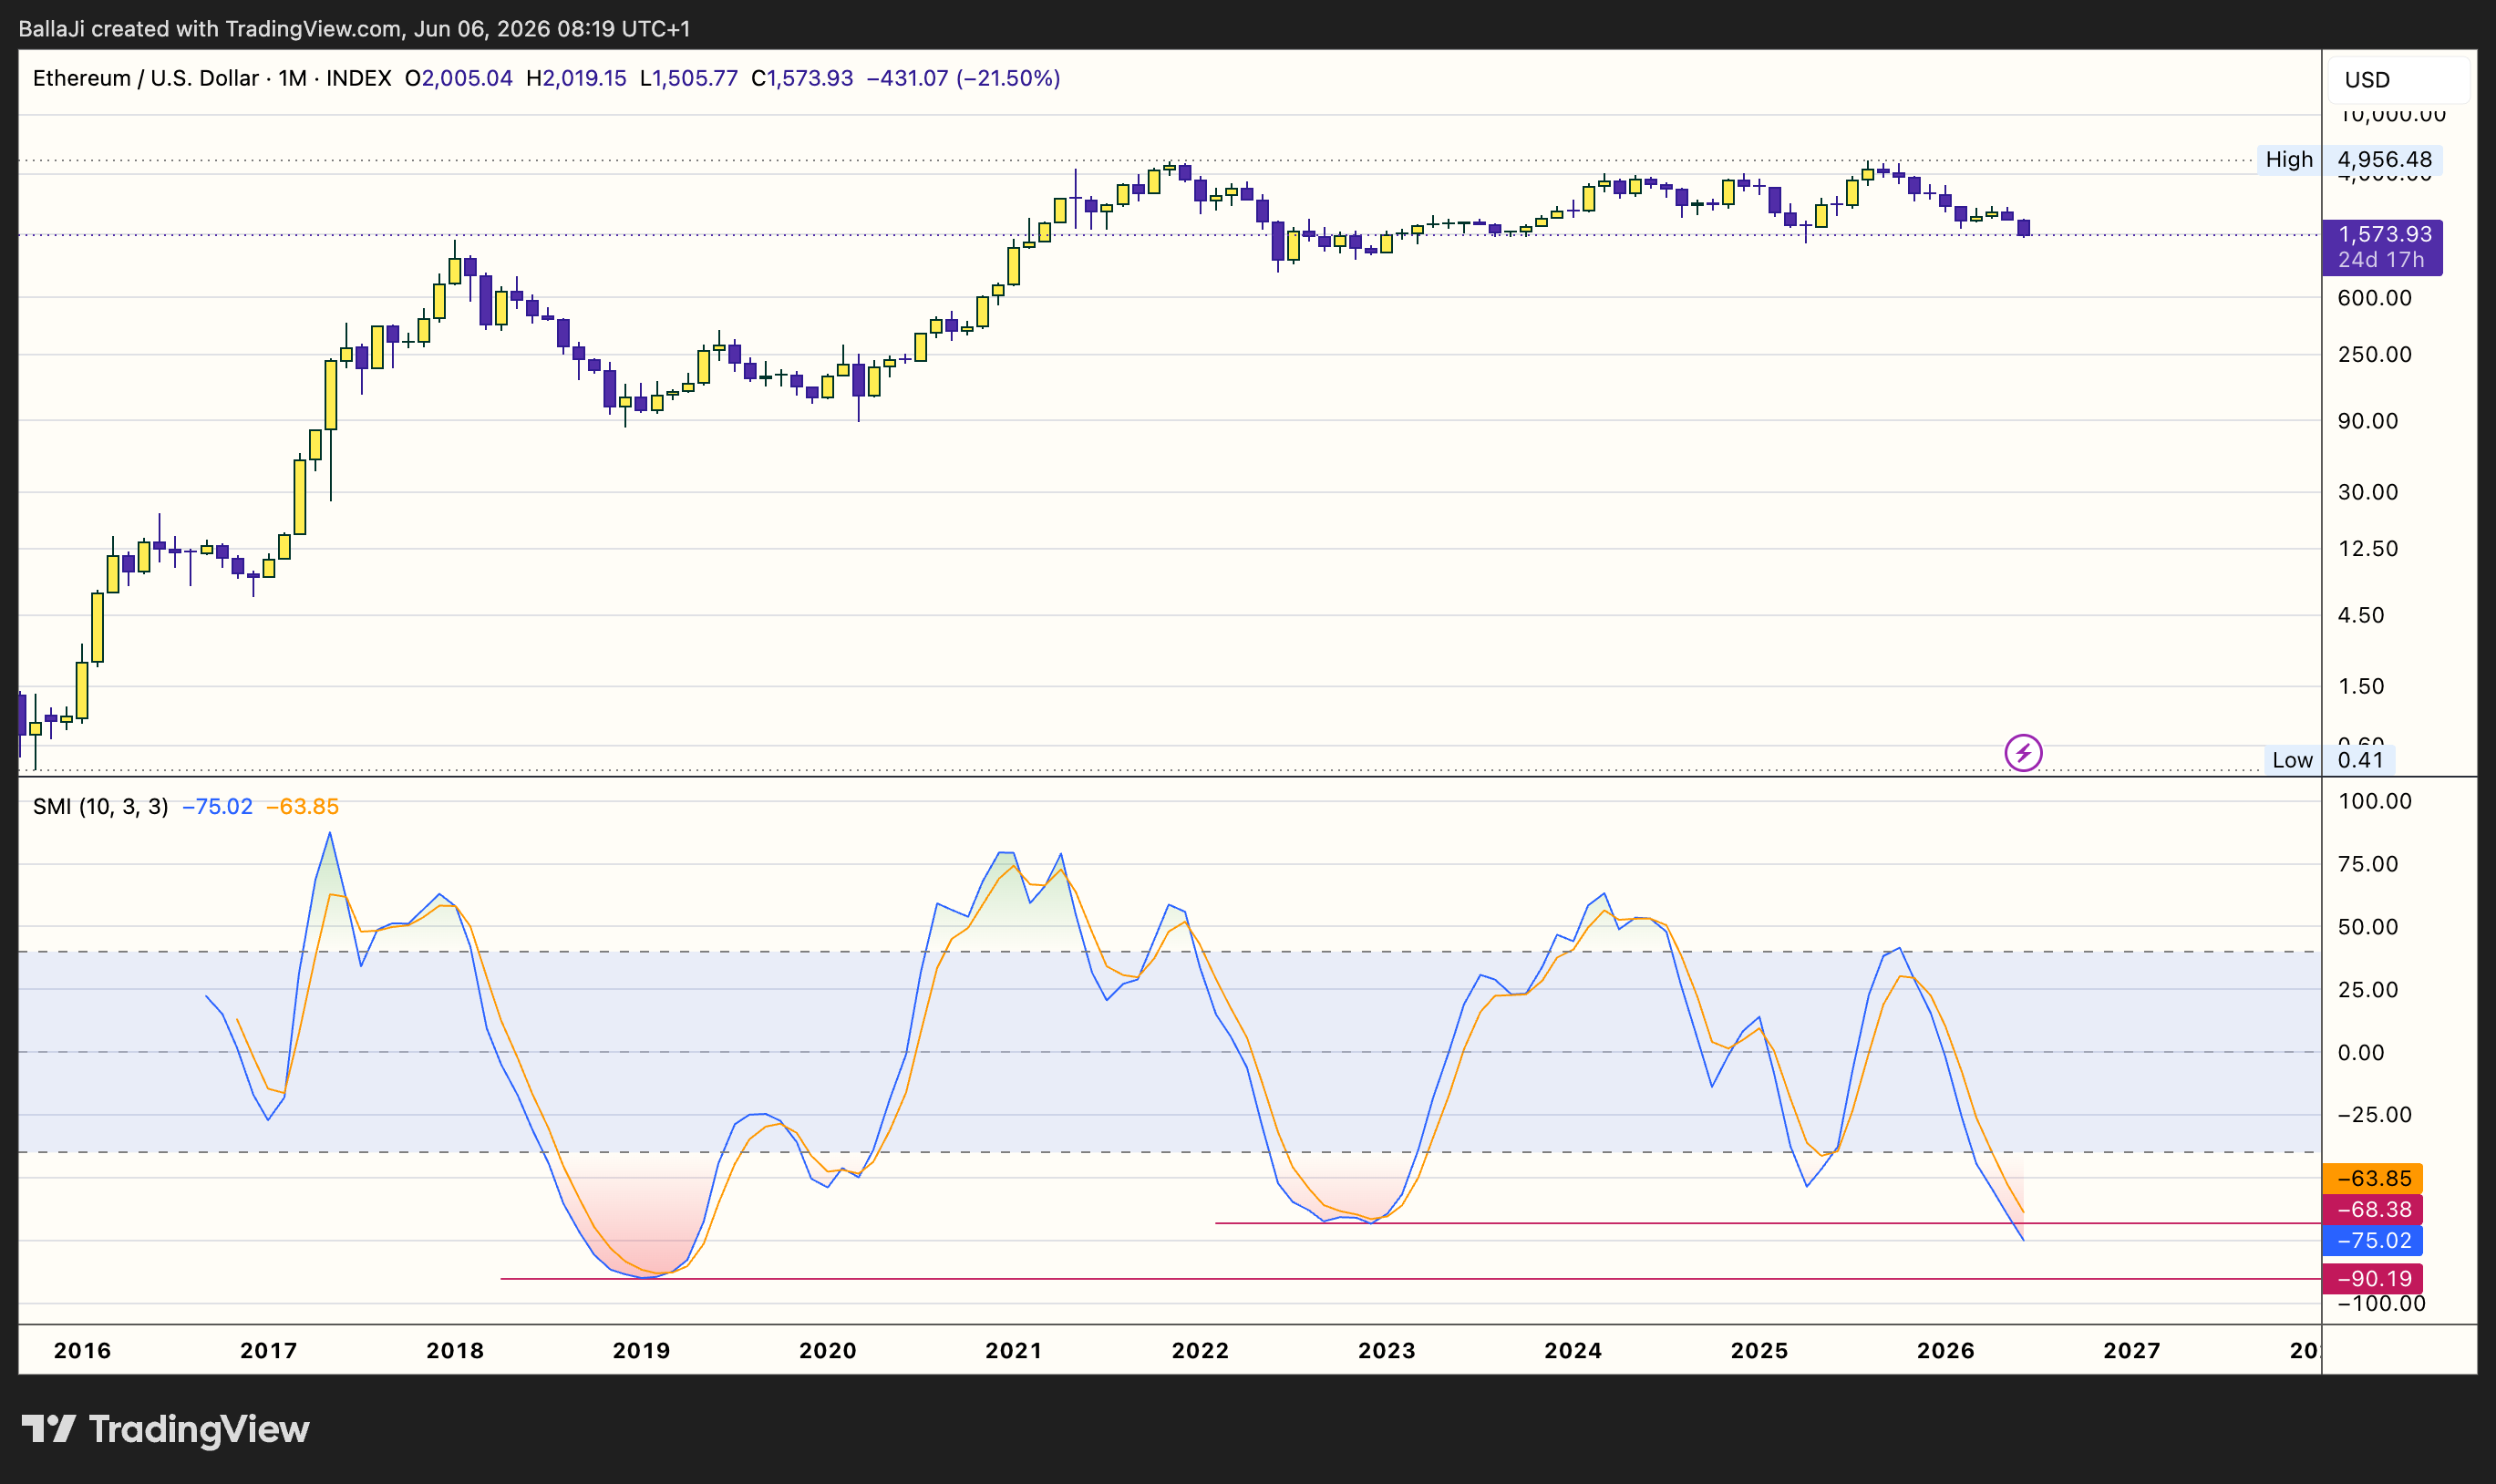This screenshot has height=1484, width=2496.
Task: Click the blue −75.02 axis price tag
Action: click(x=2372, y=1241)
